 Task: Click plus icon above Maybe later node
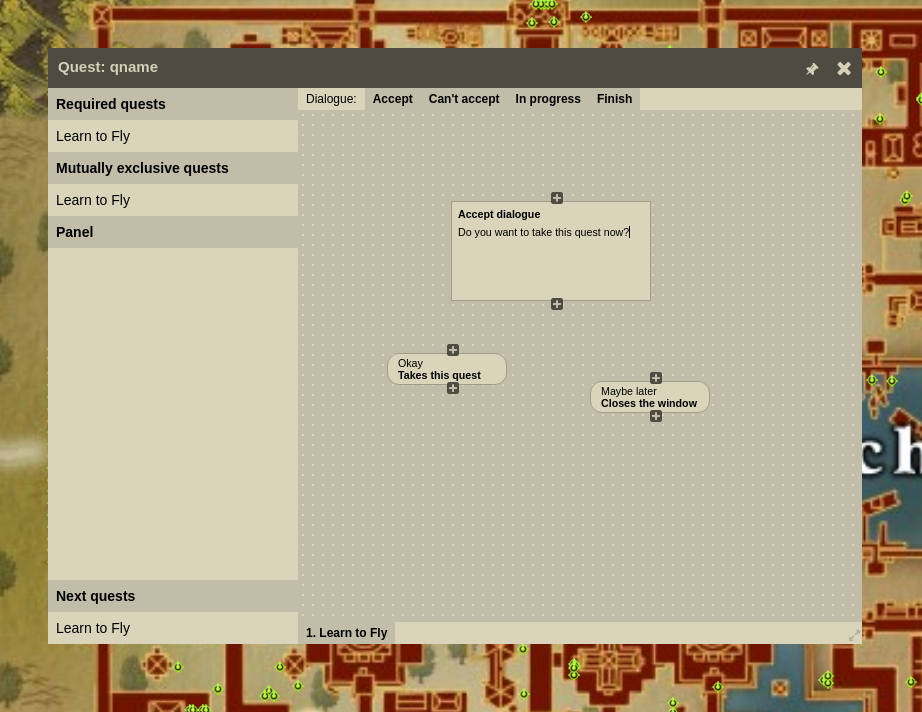tap(656, 378)
